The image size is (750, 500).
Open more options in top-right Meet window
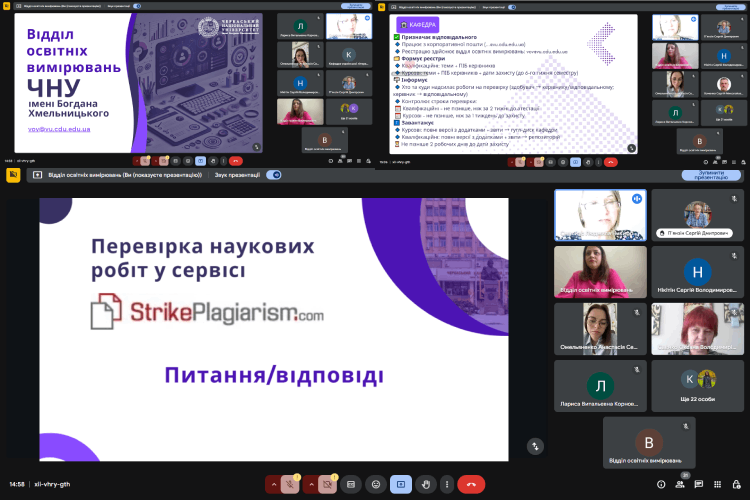coord(598,162)
